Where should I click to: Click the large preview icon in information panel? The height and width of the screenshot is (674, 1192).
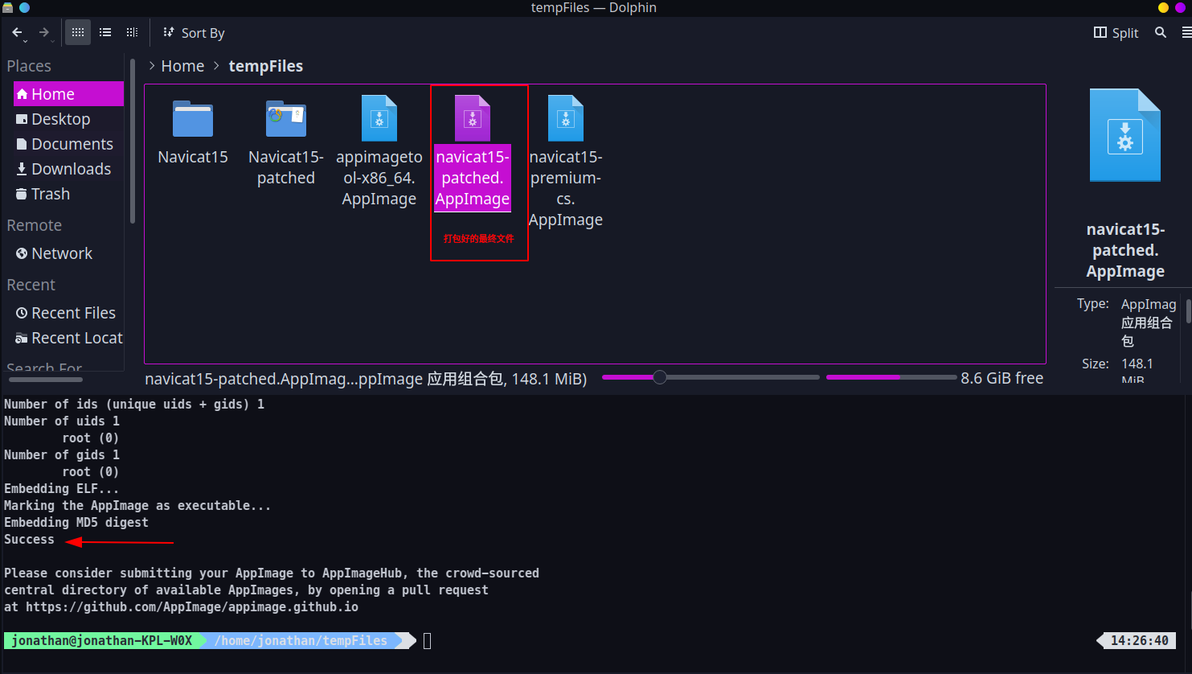1124,135
